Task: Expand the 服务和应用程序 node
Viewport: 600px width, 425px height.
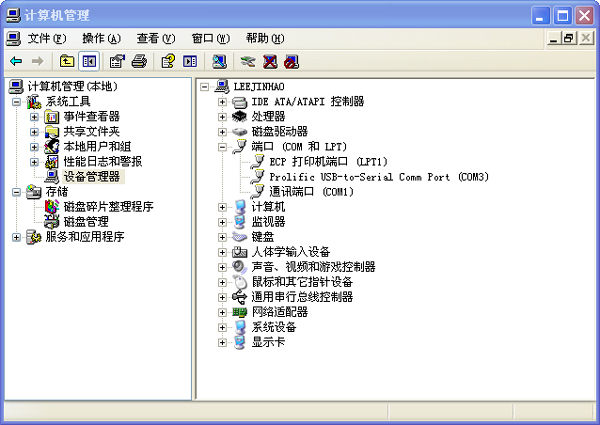Action: click(16, 237)
